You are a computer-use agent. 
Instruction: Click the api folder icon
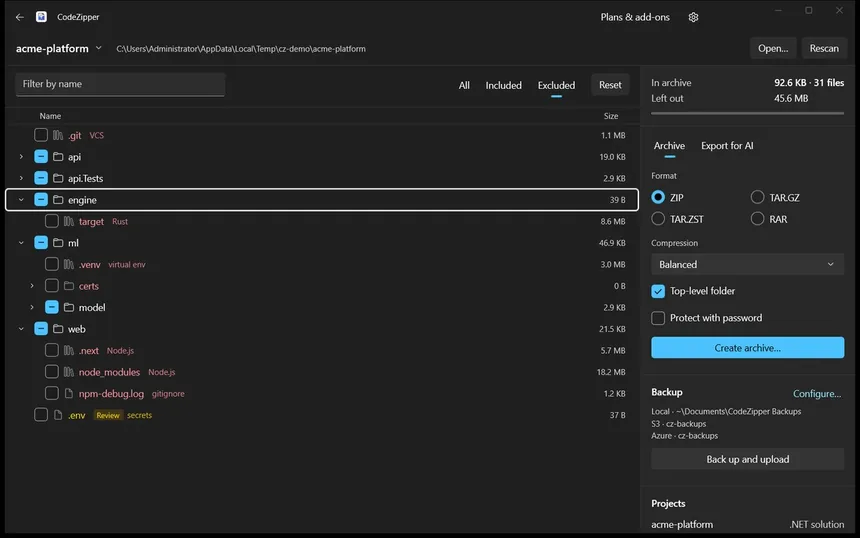point(58,157)
